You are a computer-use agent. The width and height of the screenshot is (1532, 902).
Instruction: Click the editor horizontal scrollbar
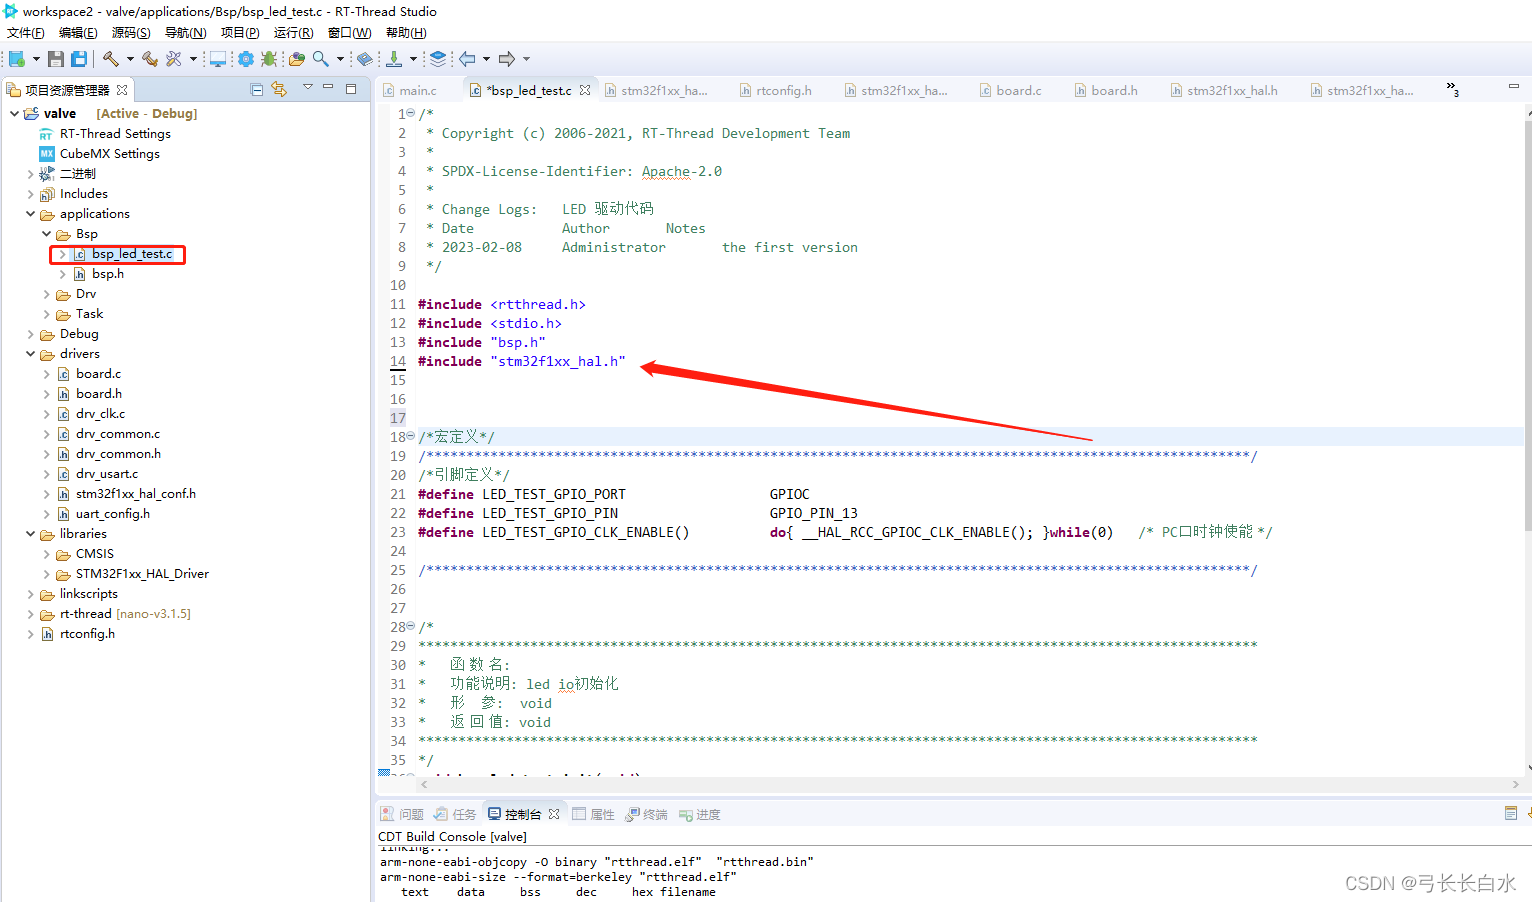(970, 785)
